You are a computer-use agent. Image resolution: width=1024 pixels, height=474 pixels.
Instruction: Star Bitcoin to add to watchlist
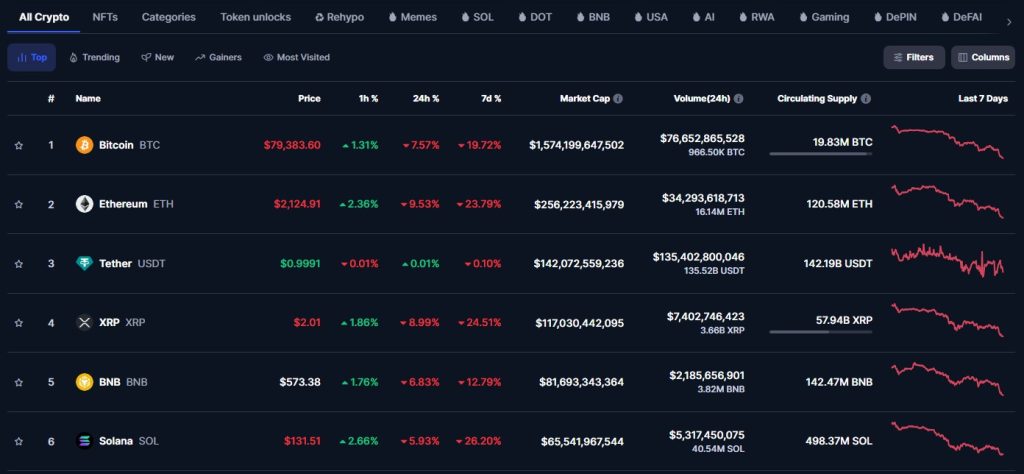pyautogui.click(x=19, y=145)
